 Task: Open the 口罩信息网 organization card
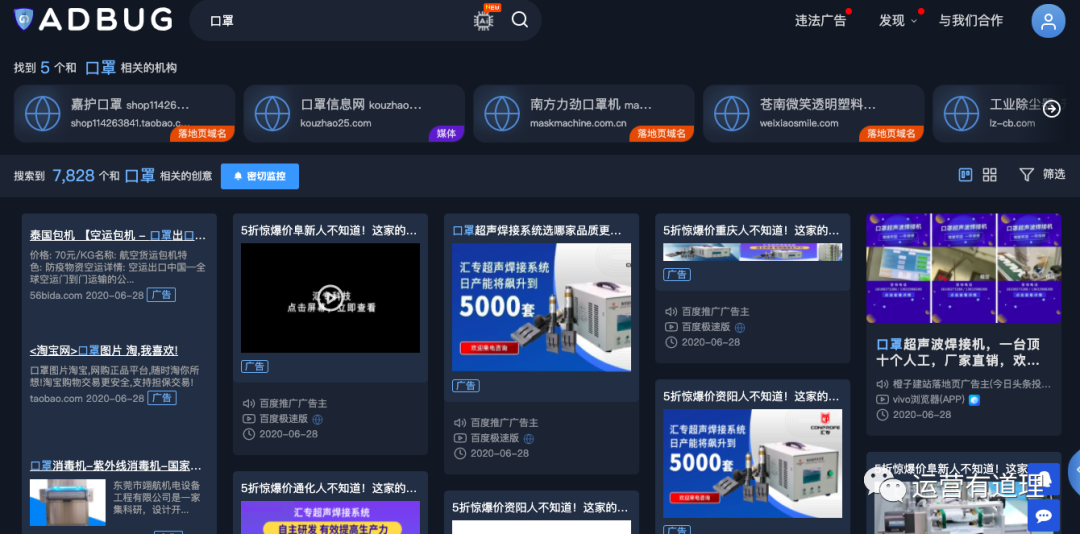(x=354, y=114)
